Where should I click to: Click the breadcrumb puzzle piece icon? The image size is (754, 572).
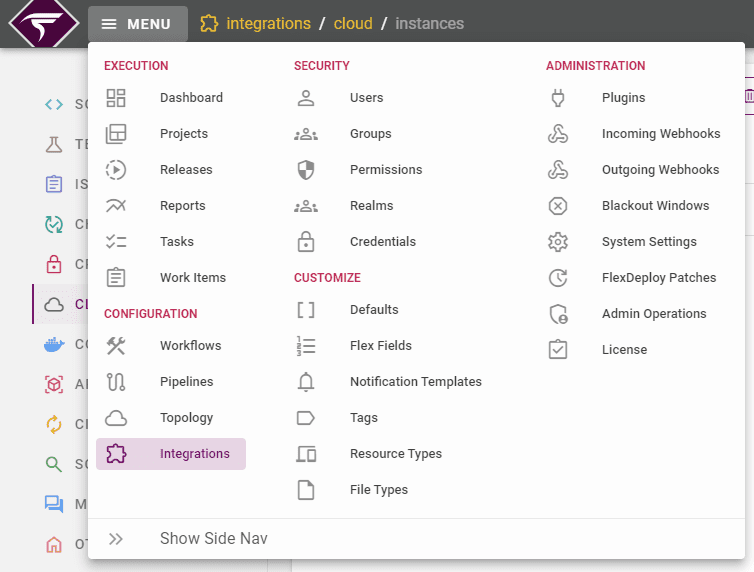coord(209,24)
